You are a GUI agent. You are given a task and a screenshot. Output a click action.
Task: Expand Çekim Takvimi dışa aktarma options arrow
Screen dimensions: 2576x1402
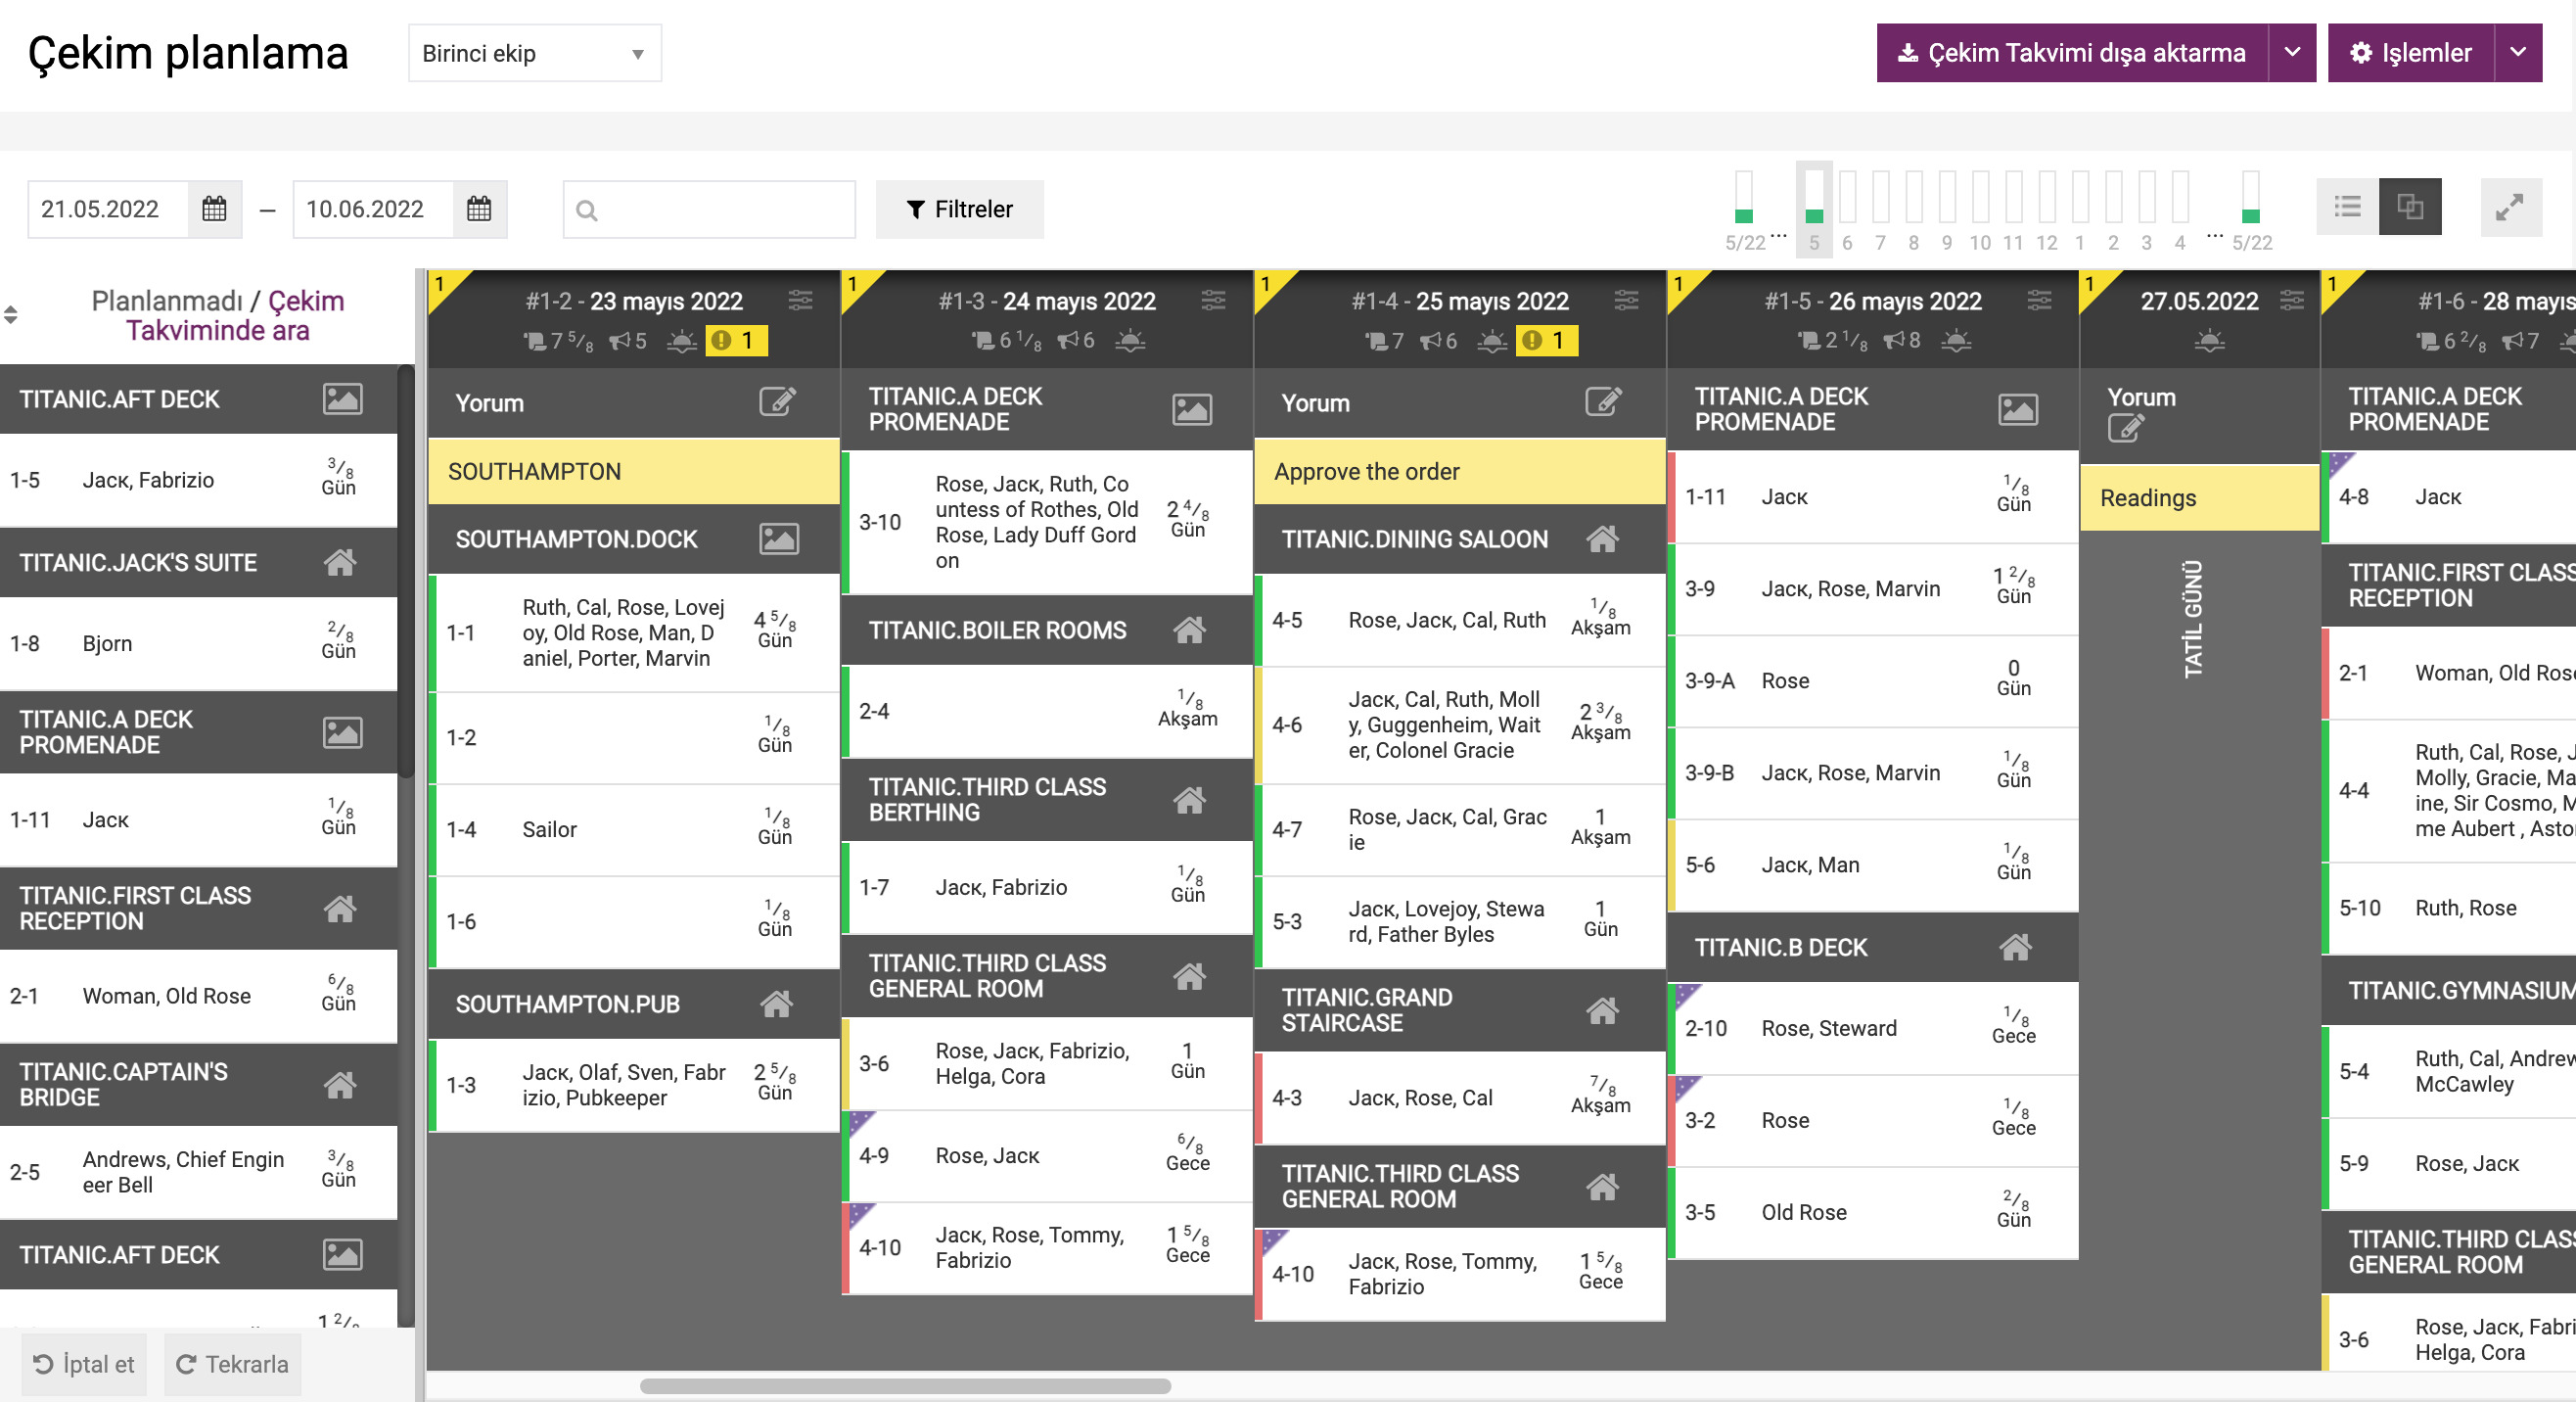click(2293, 53)
